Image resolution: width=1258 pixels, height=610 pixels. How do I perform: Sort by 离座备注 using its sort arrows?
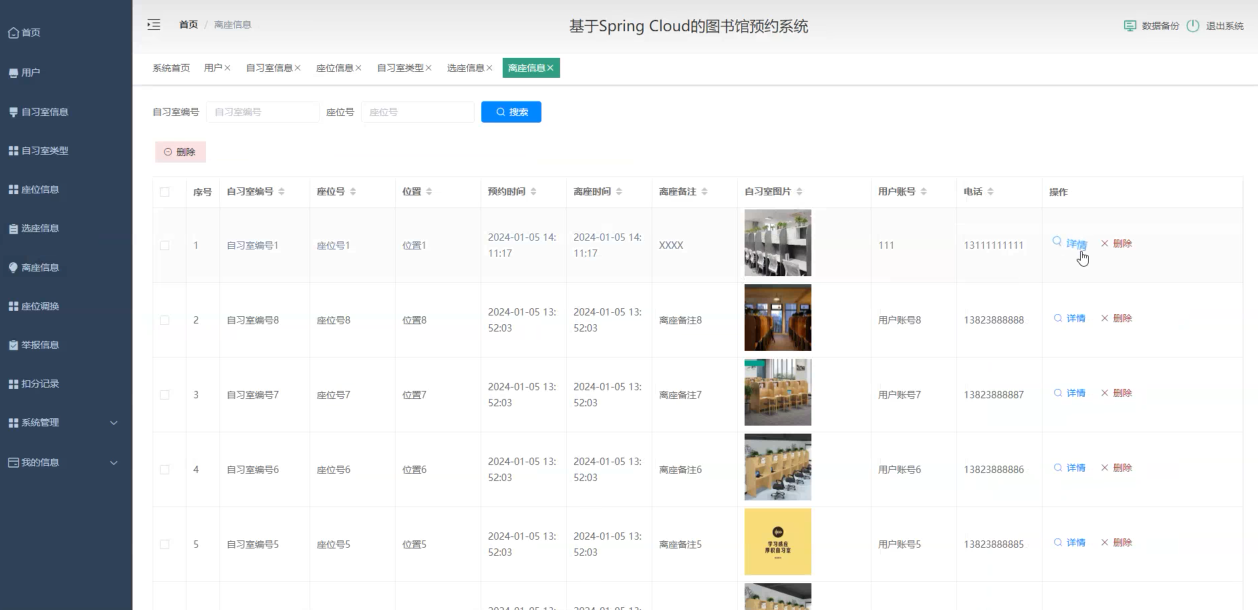click(705, 192)
